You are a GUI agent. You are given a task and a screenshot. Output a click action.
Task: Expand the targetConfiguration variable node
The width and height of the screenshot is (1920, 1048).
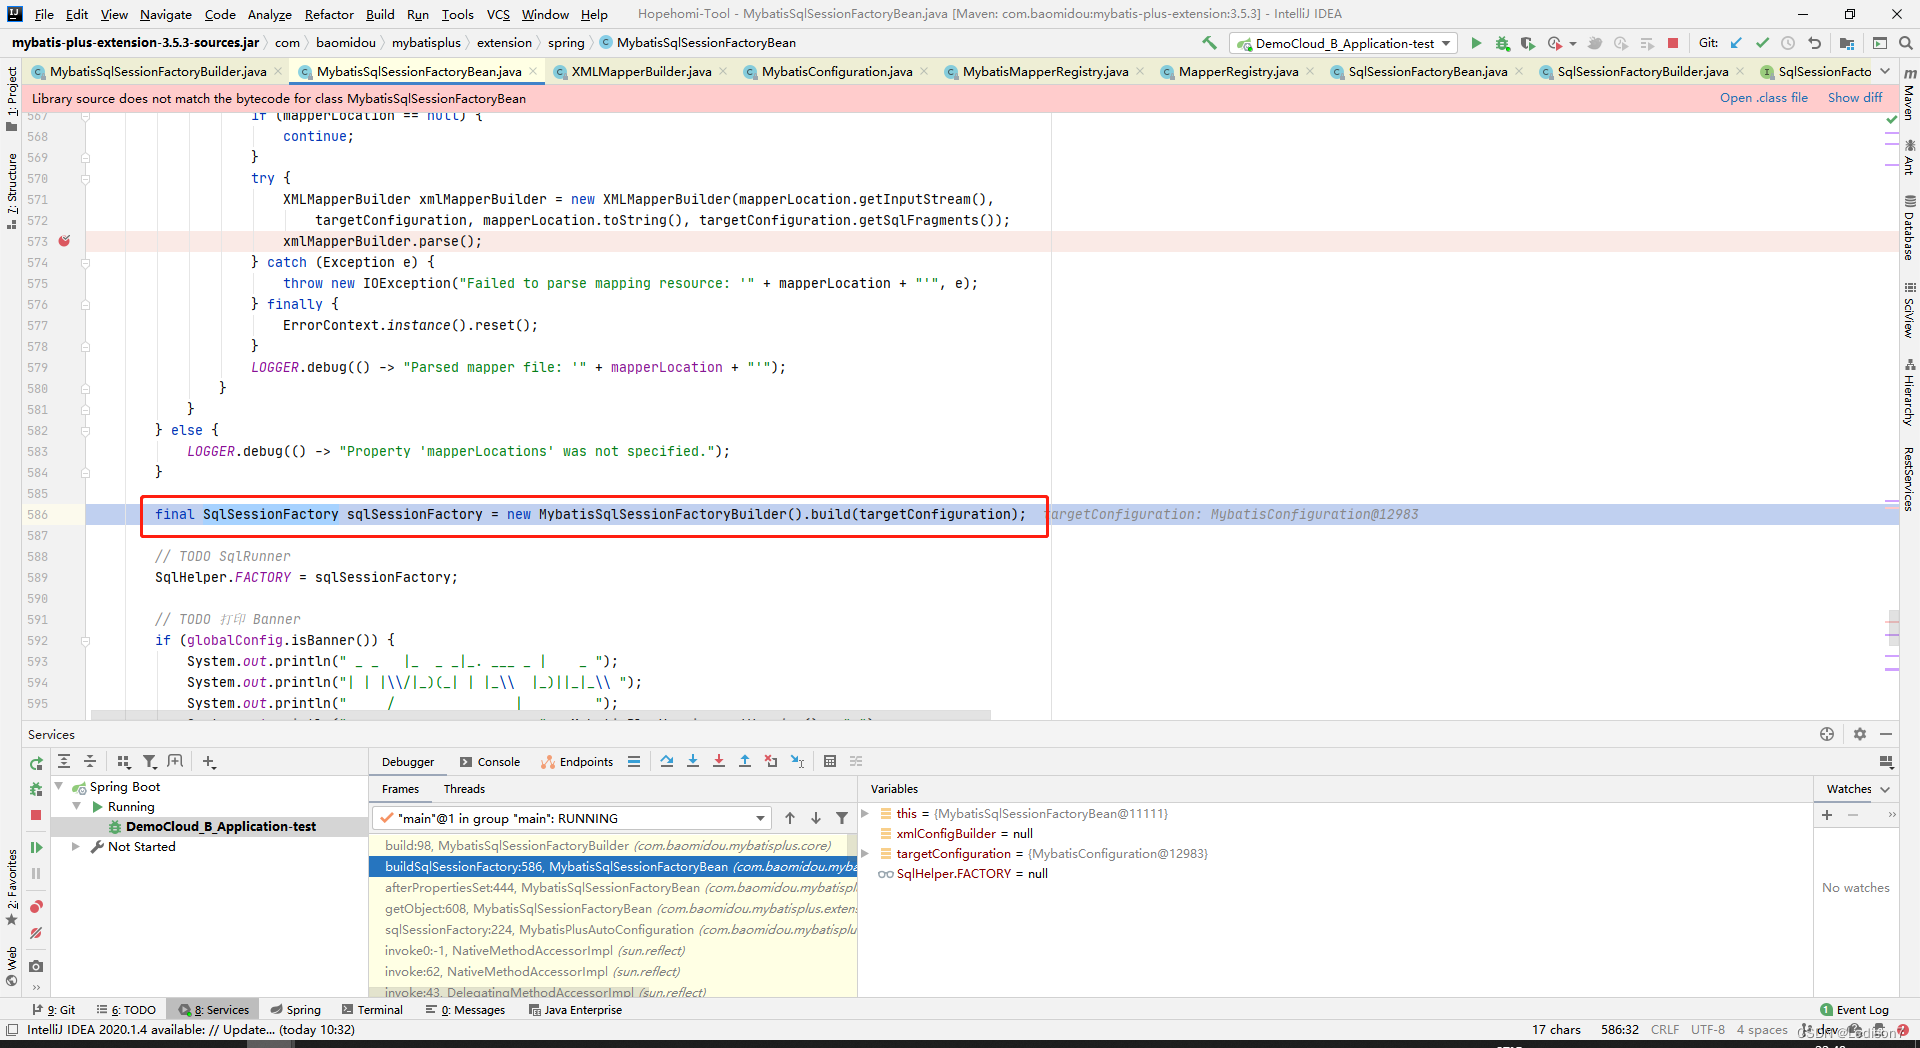tap(865, 853)
